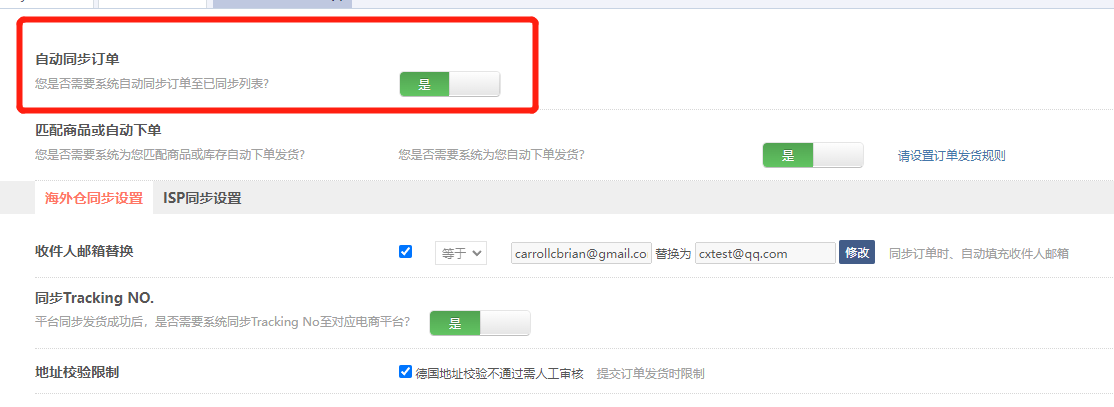Click the 匹配商品或自动下单 section heading
This screenshot has height=407, width=1114.
click(99, 131)
